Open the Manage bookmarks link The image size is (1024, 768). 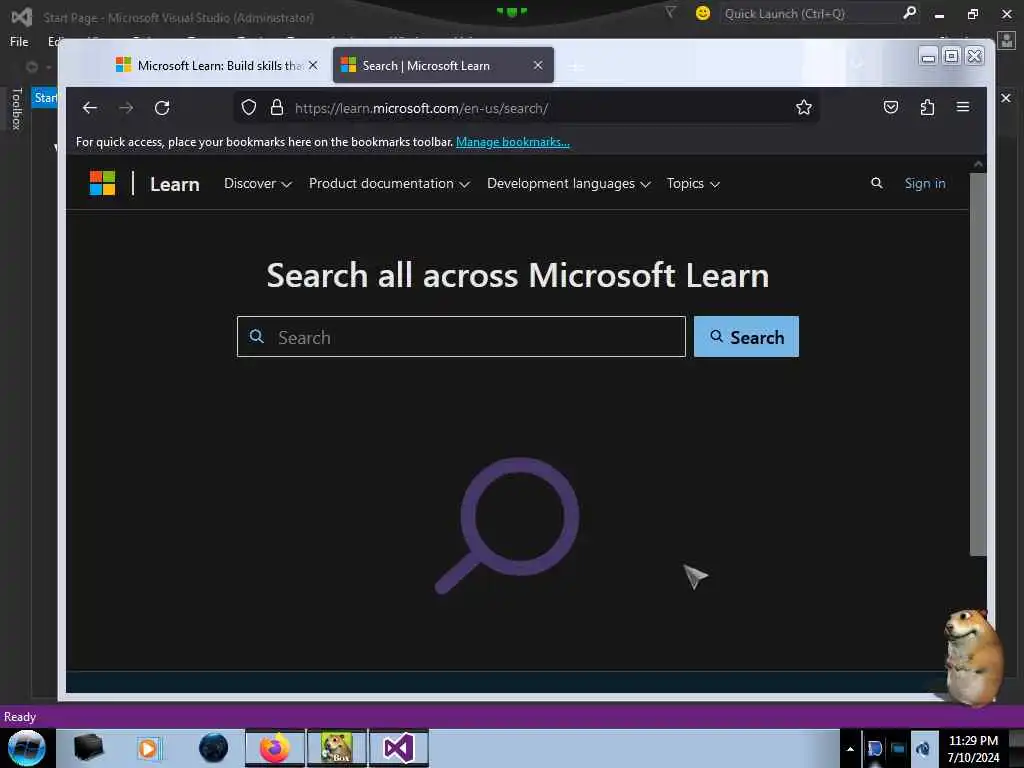pos(513,142)
